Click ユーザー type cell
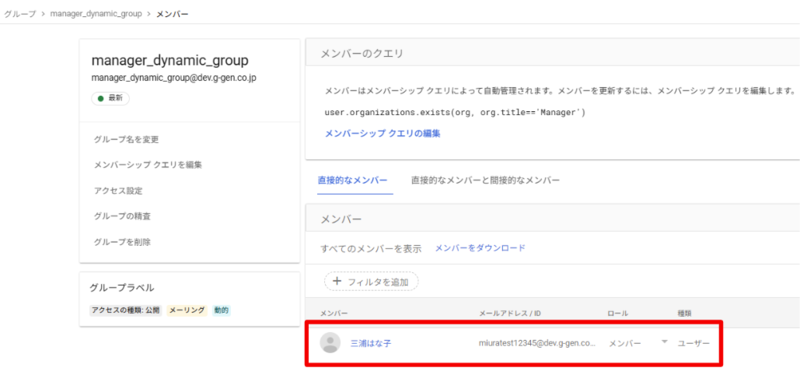Screen dimensions: 800x371 pyautogui.click(x=693, y=343)
